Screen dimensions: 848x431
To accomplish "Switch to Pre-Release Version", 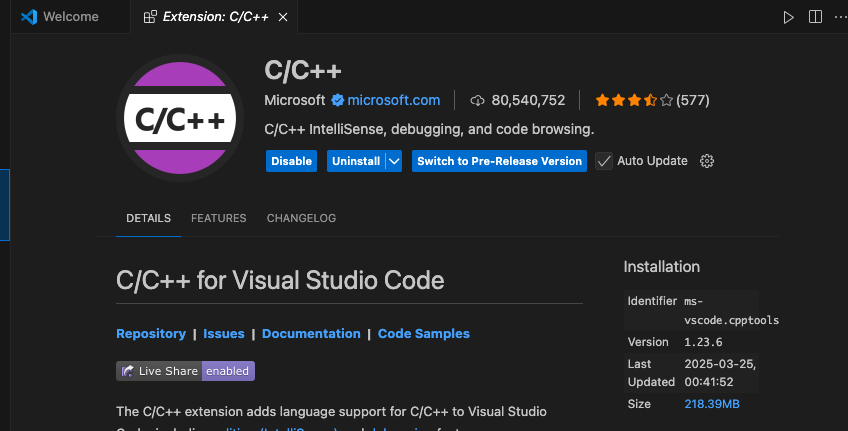I will pyautogui.click(x=499, y=161).
